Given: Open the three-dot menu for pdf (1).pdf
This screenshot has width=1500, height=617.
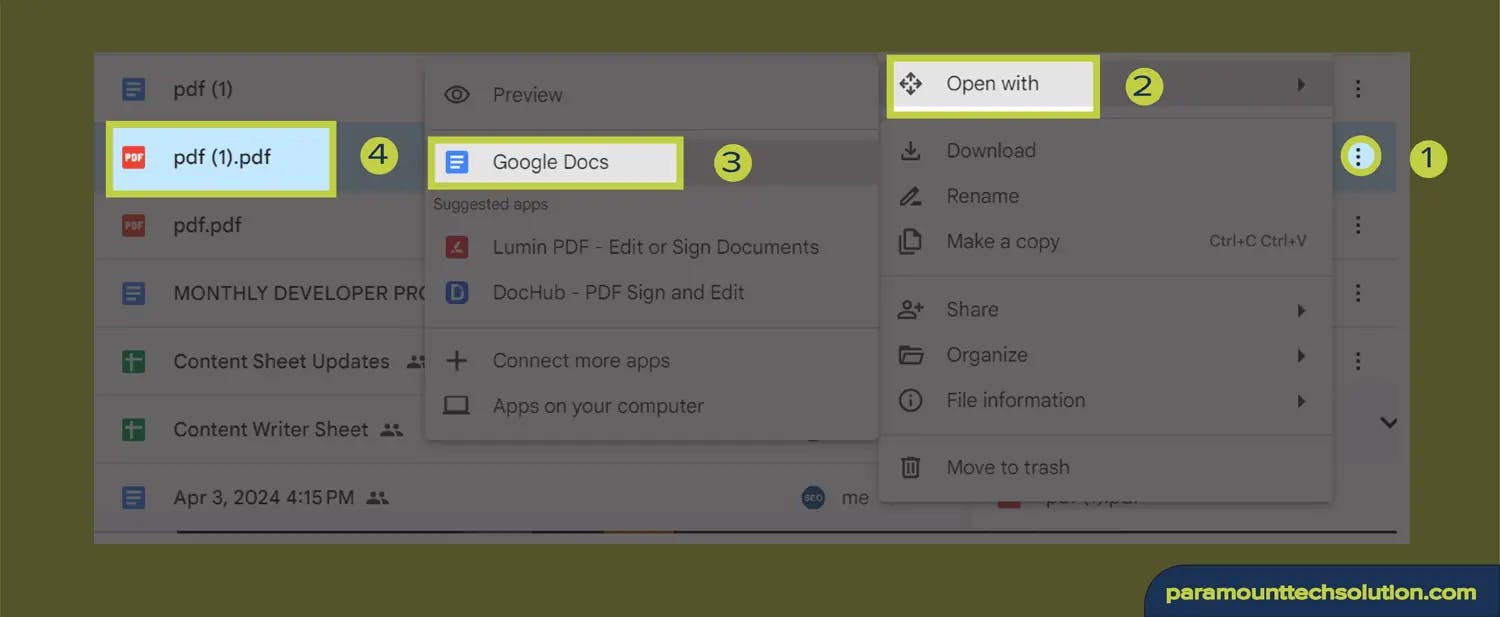Looking at the screenshot, I should click(1358, 156).
